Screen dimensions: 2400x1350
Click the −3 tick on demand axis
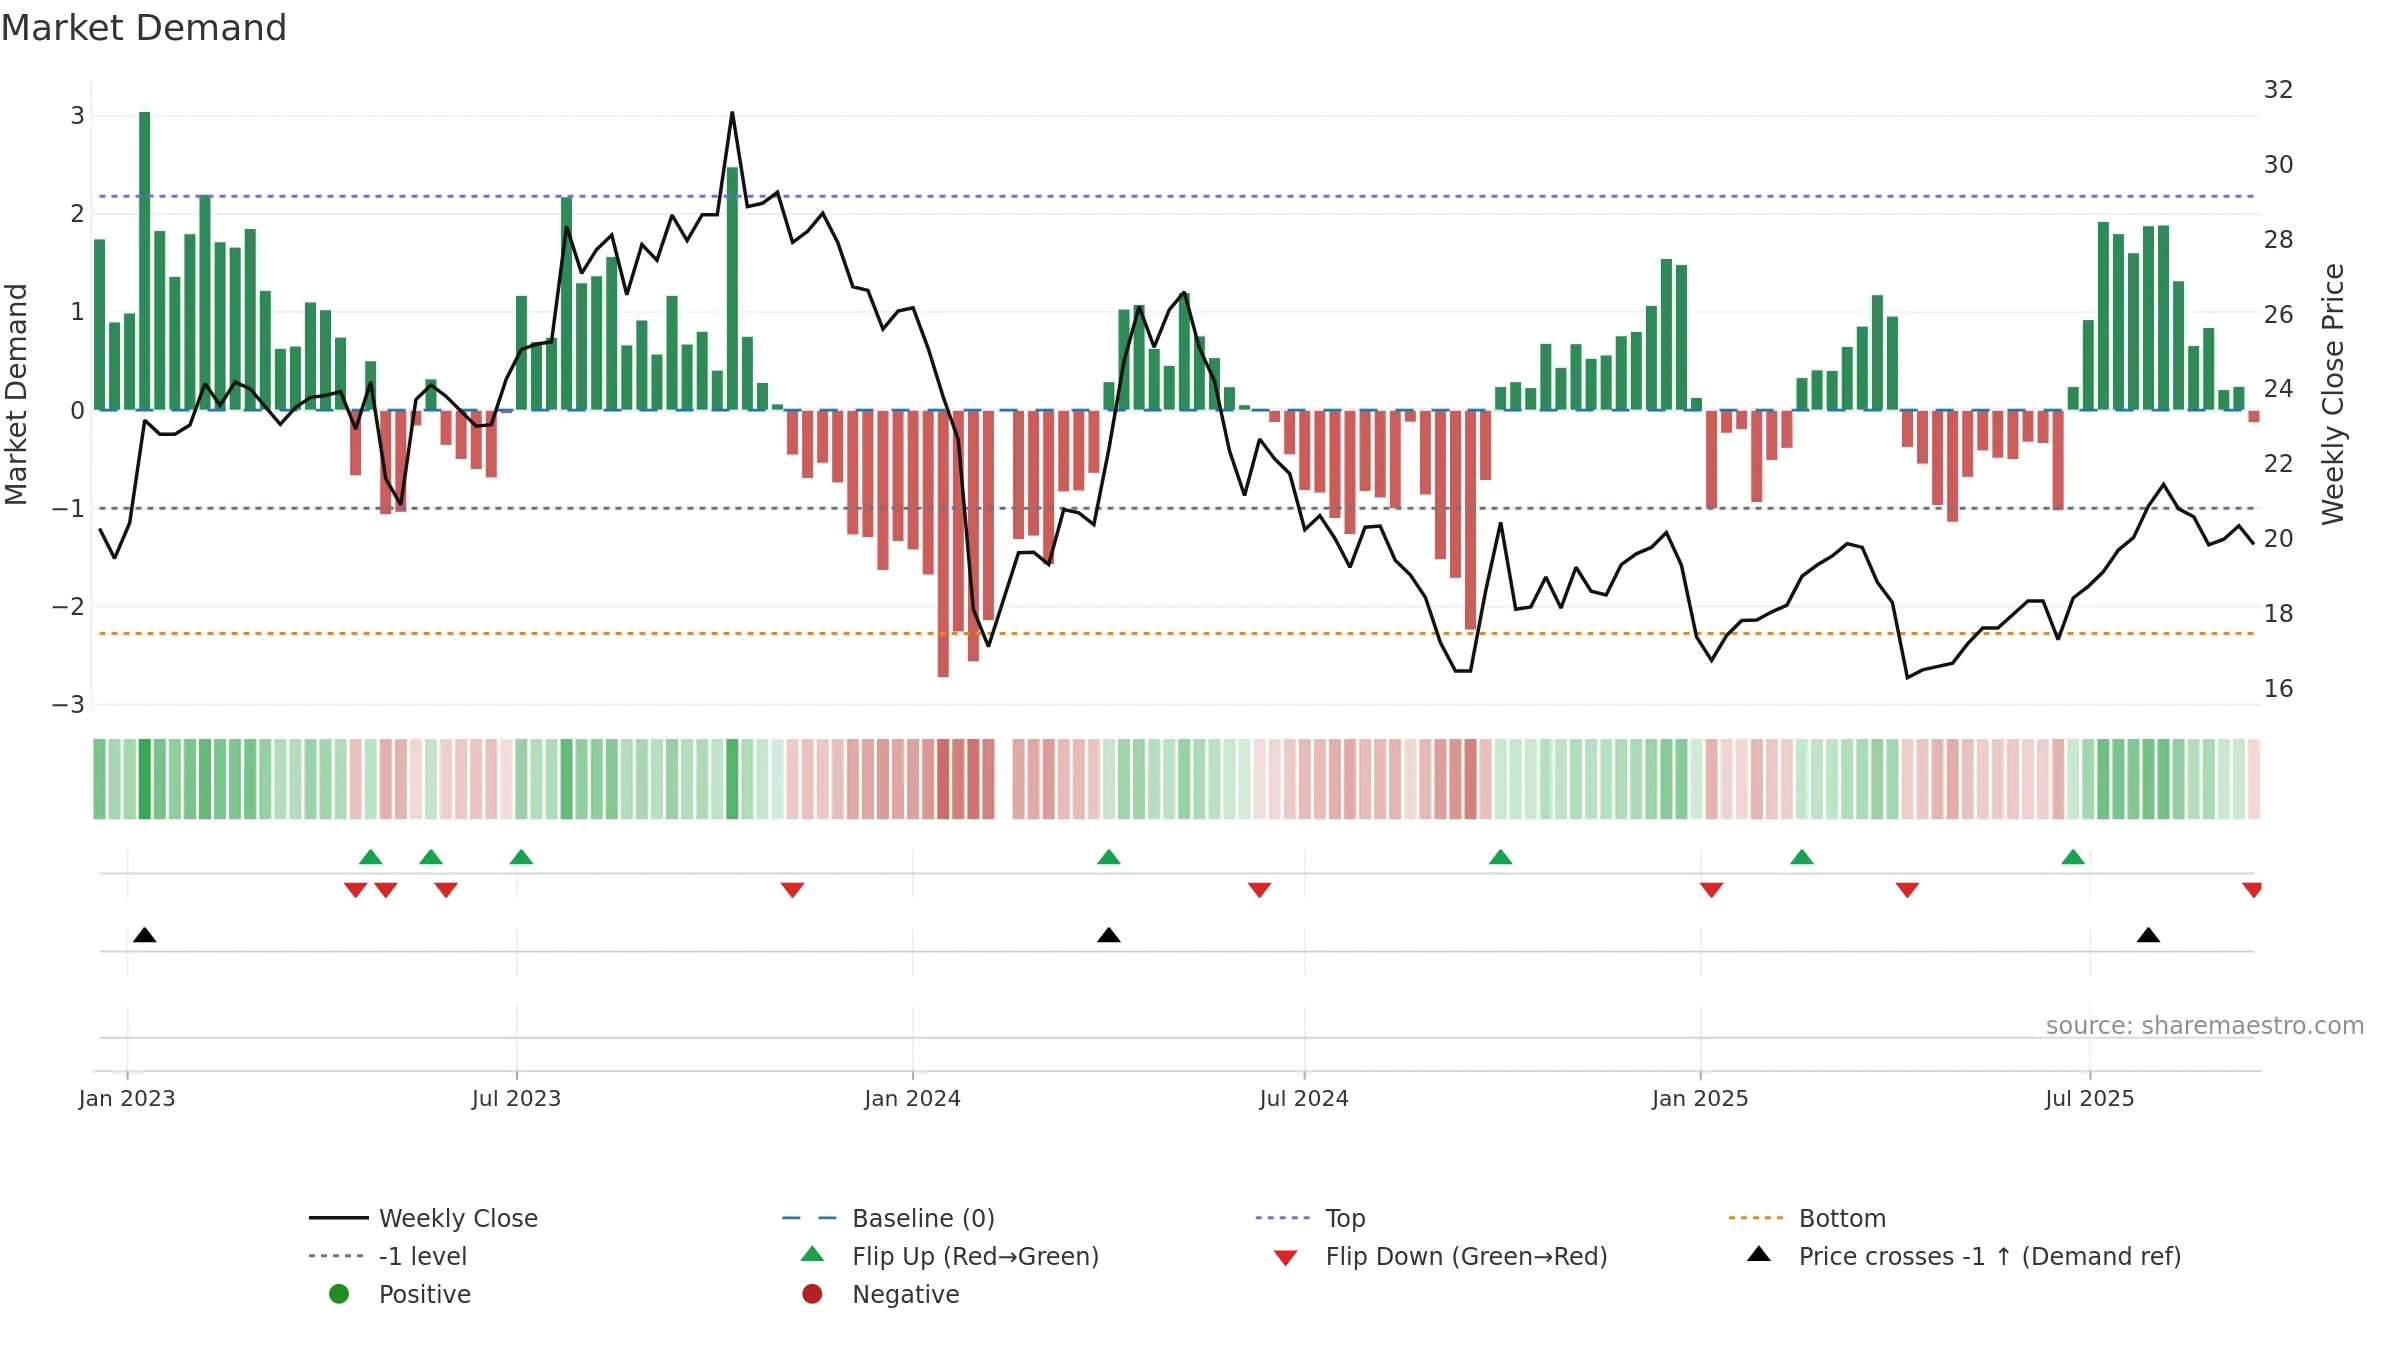coord(68,705)
